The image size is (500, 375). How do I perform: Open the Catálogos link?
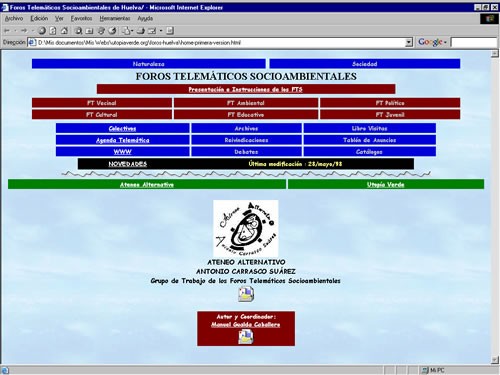click(x=369, y=152)
